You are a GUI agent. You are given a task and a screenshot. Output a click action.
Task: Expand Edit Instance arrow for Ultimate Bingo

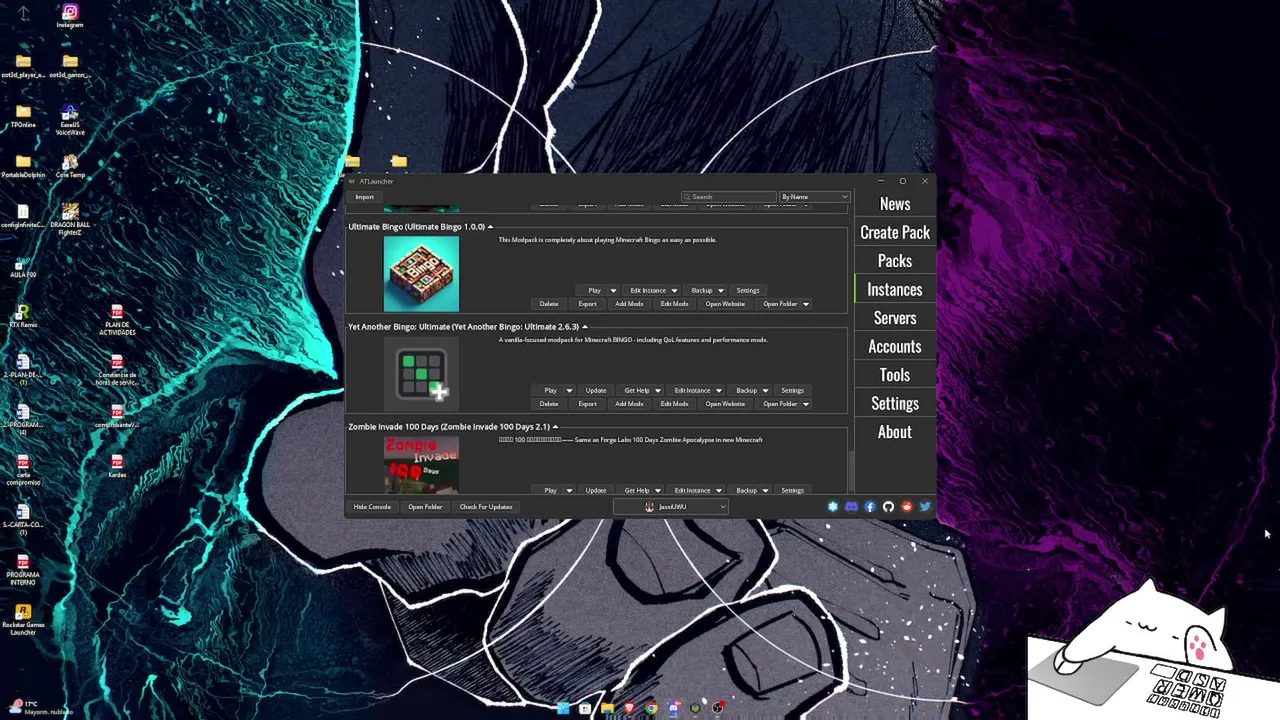pyautogui.click(x=674, y=291)
